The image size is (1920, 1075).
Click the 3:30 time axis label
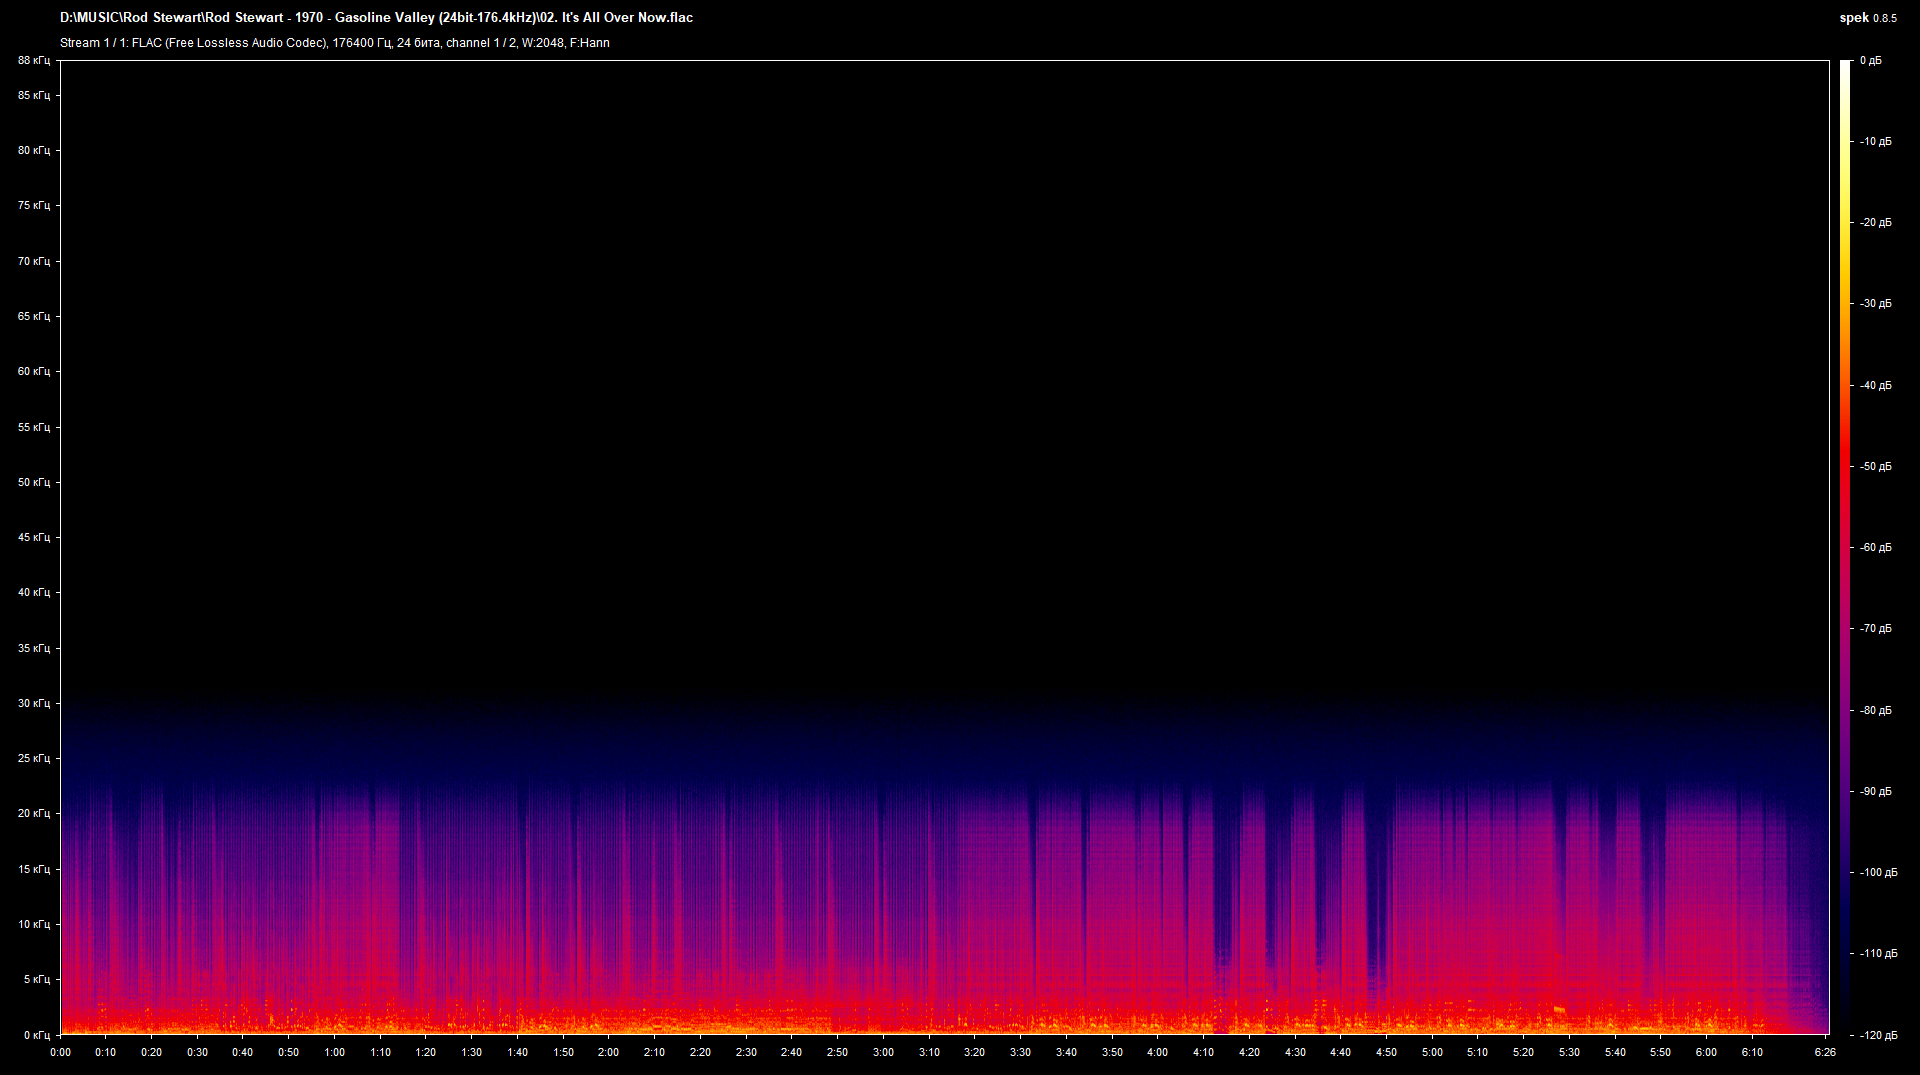1020,1052
